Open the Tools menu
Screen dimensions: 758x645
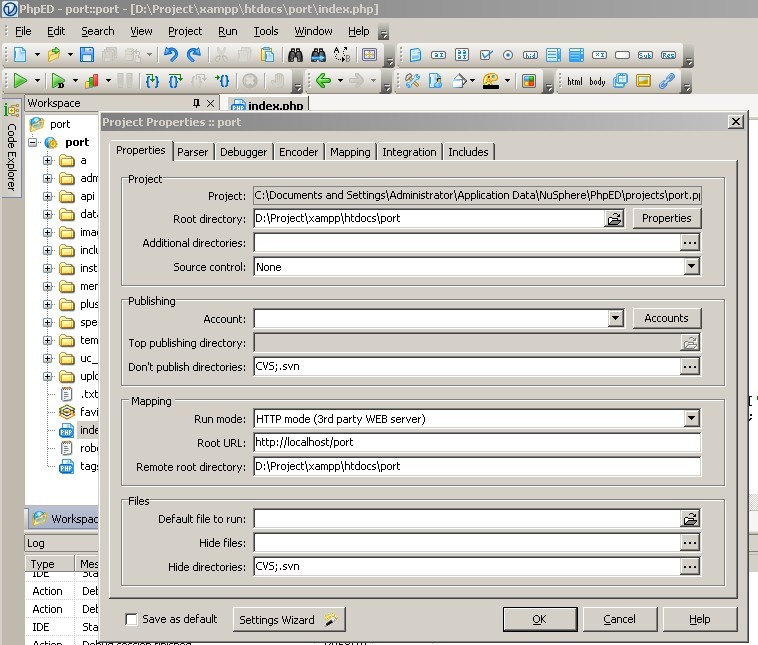[266, 31]
